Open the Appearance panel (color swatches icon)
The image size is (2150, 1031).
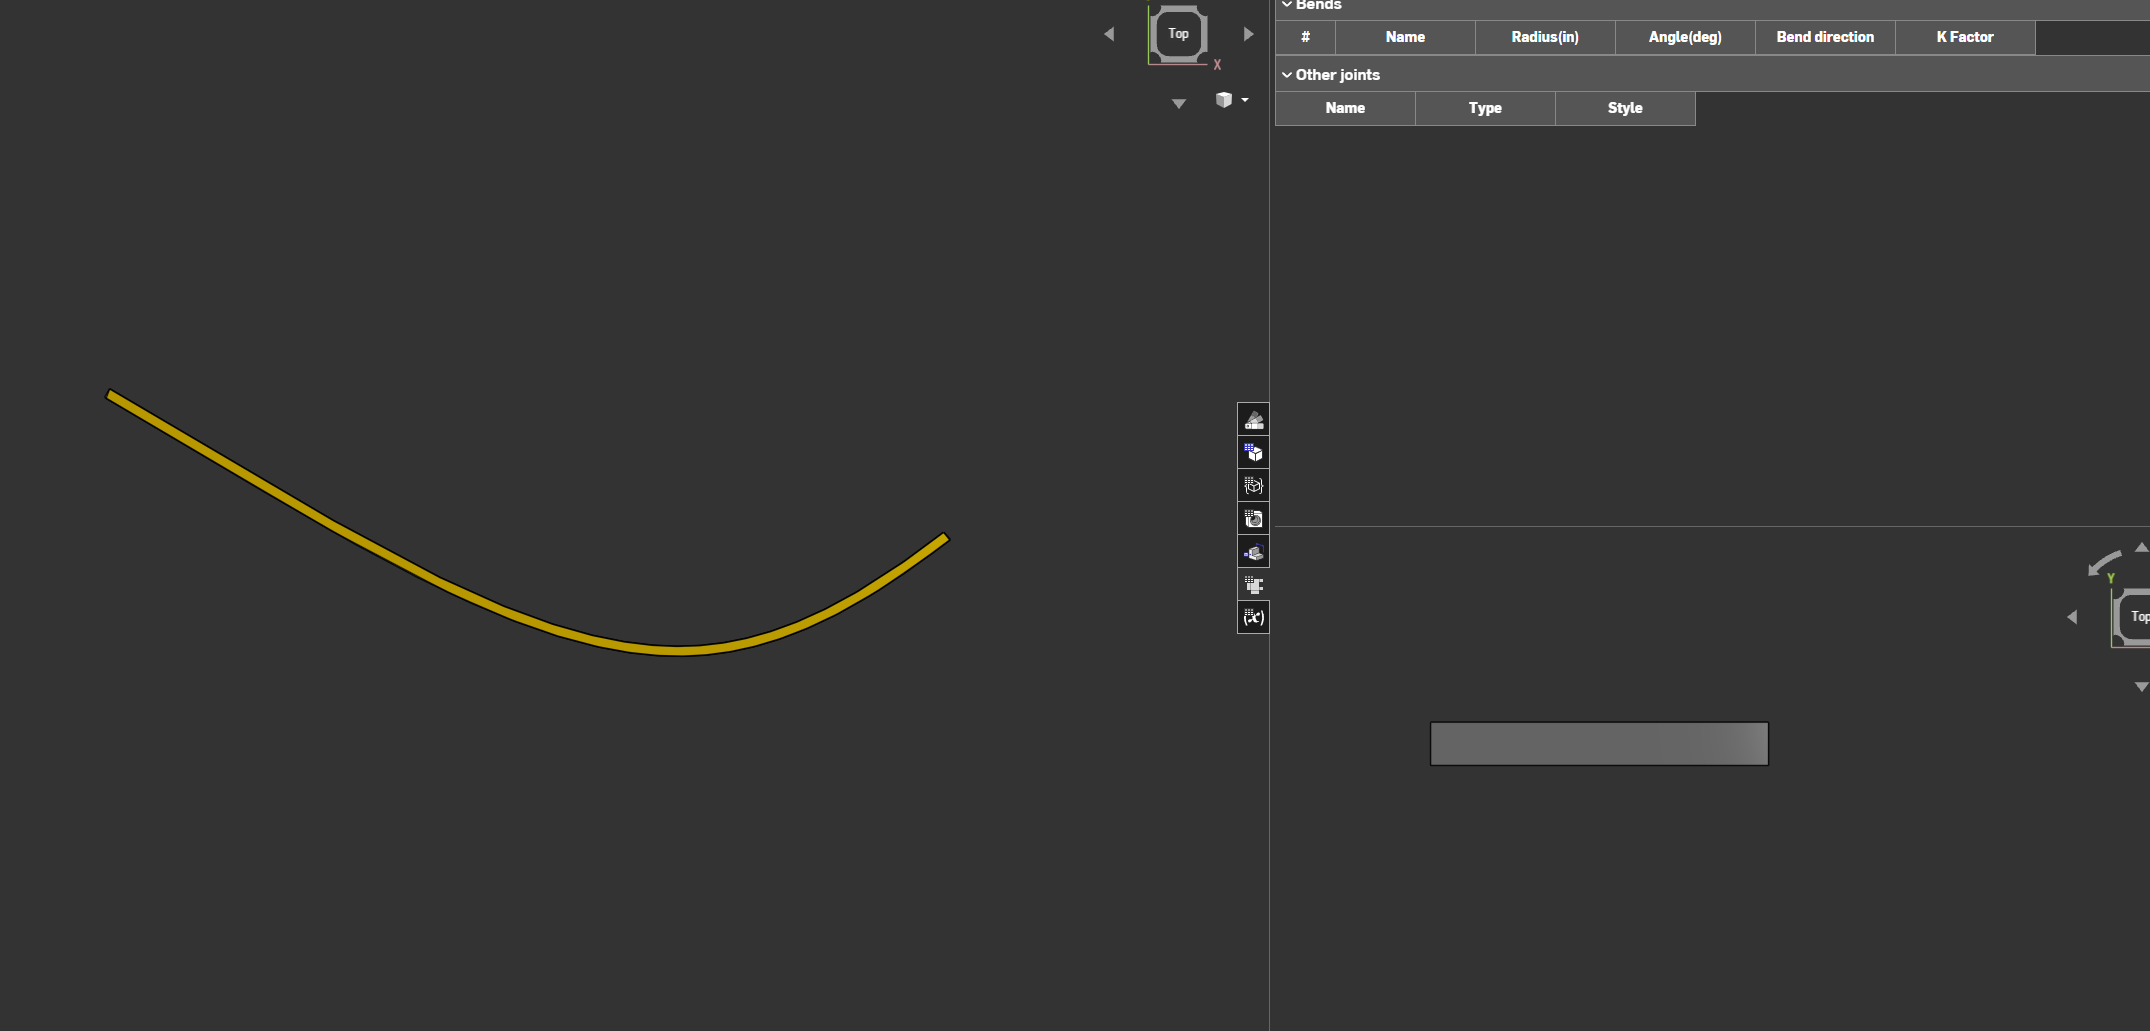pos(1253,420)
